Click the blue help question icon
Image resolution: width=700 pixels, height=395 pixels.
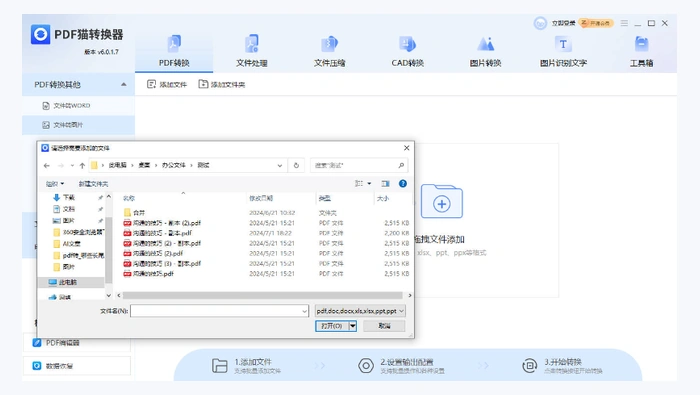pos(403,183)
